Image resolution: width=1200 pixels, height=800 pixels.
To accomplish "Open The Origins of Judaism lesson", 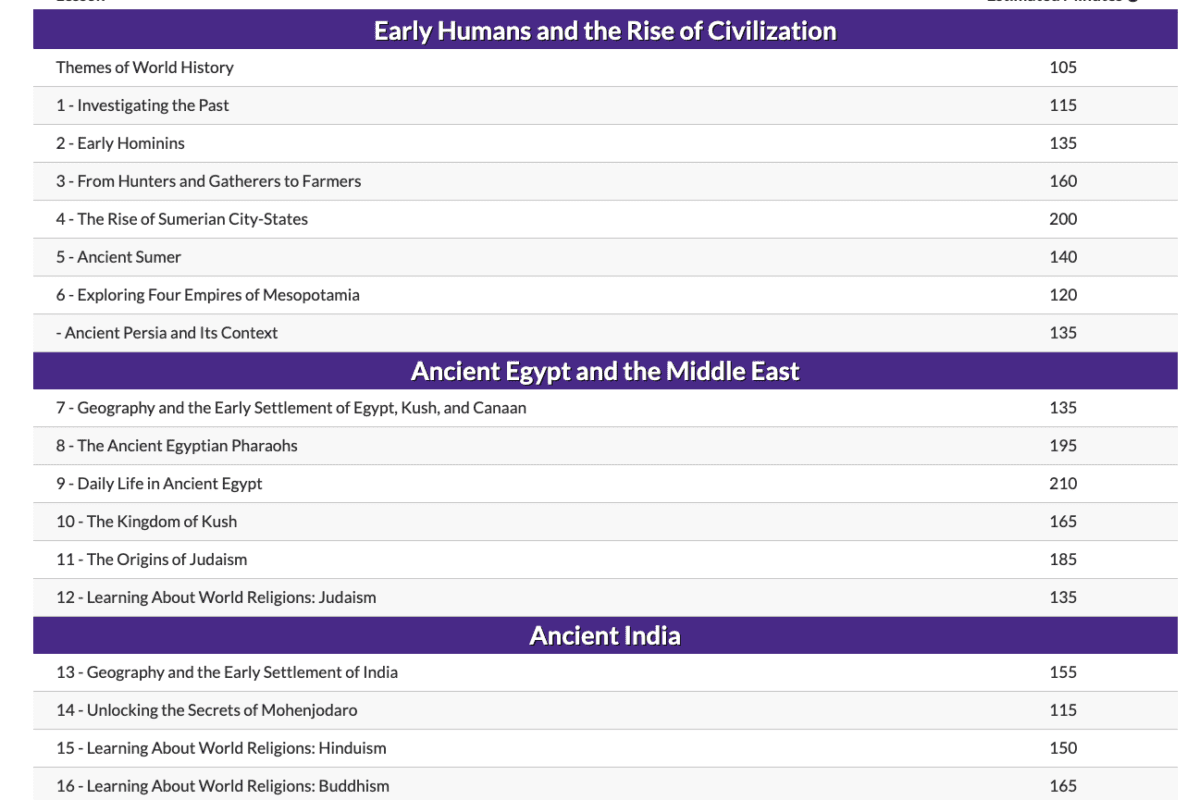I will (152, 559).
